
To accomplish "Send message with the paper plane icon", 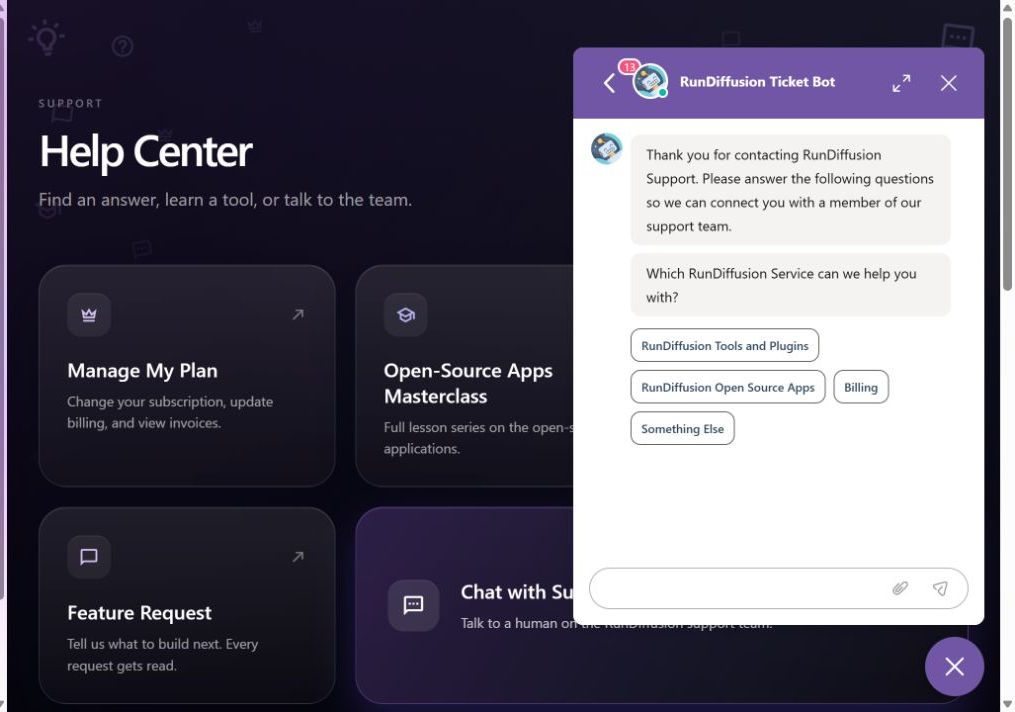I will (940, 588).
